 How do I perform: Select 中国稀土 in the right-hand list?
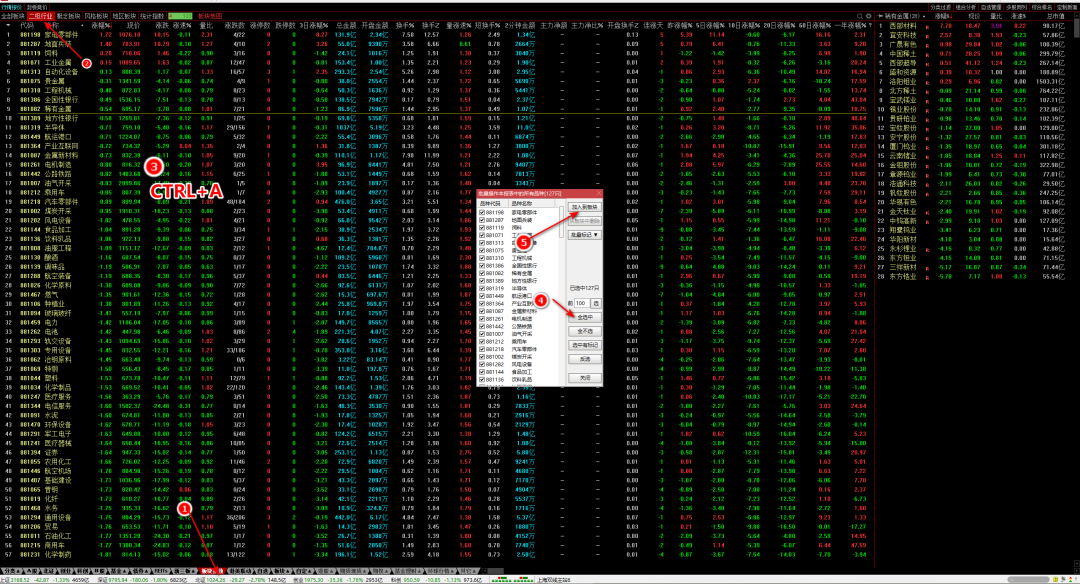pyautogui.click(x=903, y=53)
